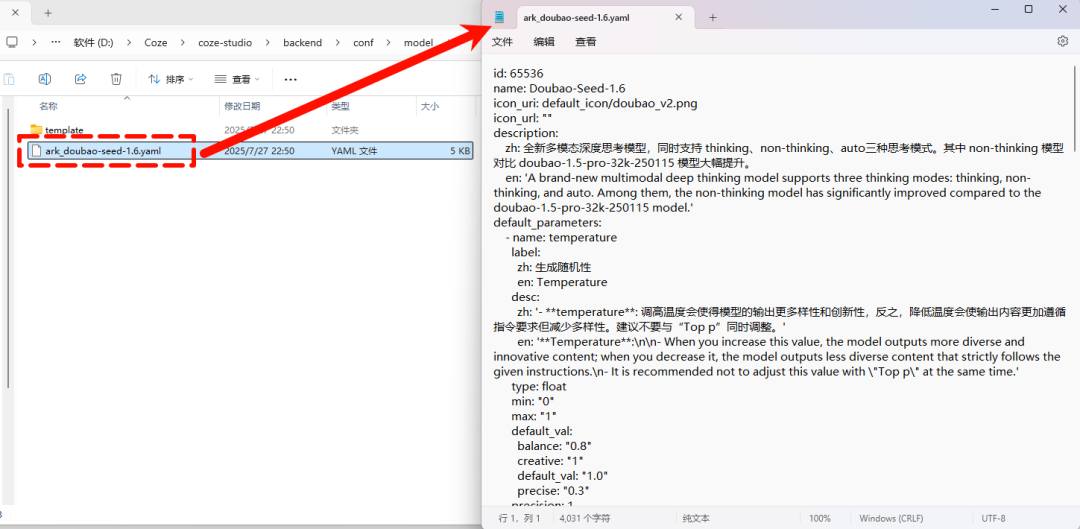This screenshot has width=1080, height=529.
Task: Sort by 修改日期 column header
Action: [242, 106]
